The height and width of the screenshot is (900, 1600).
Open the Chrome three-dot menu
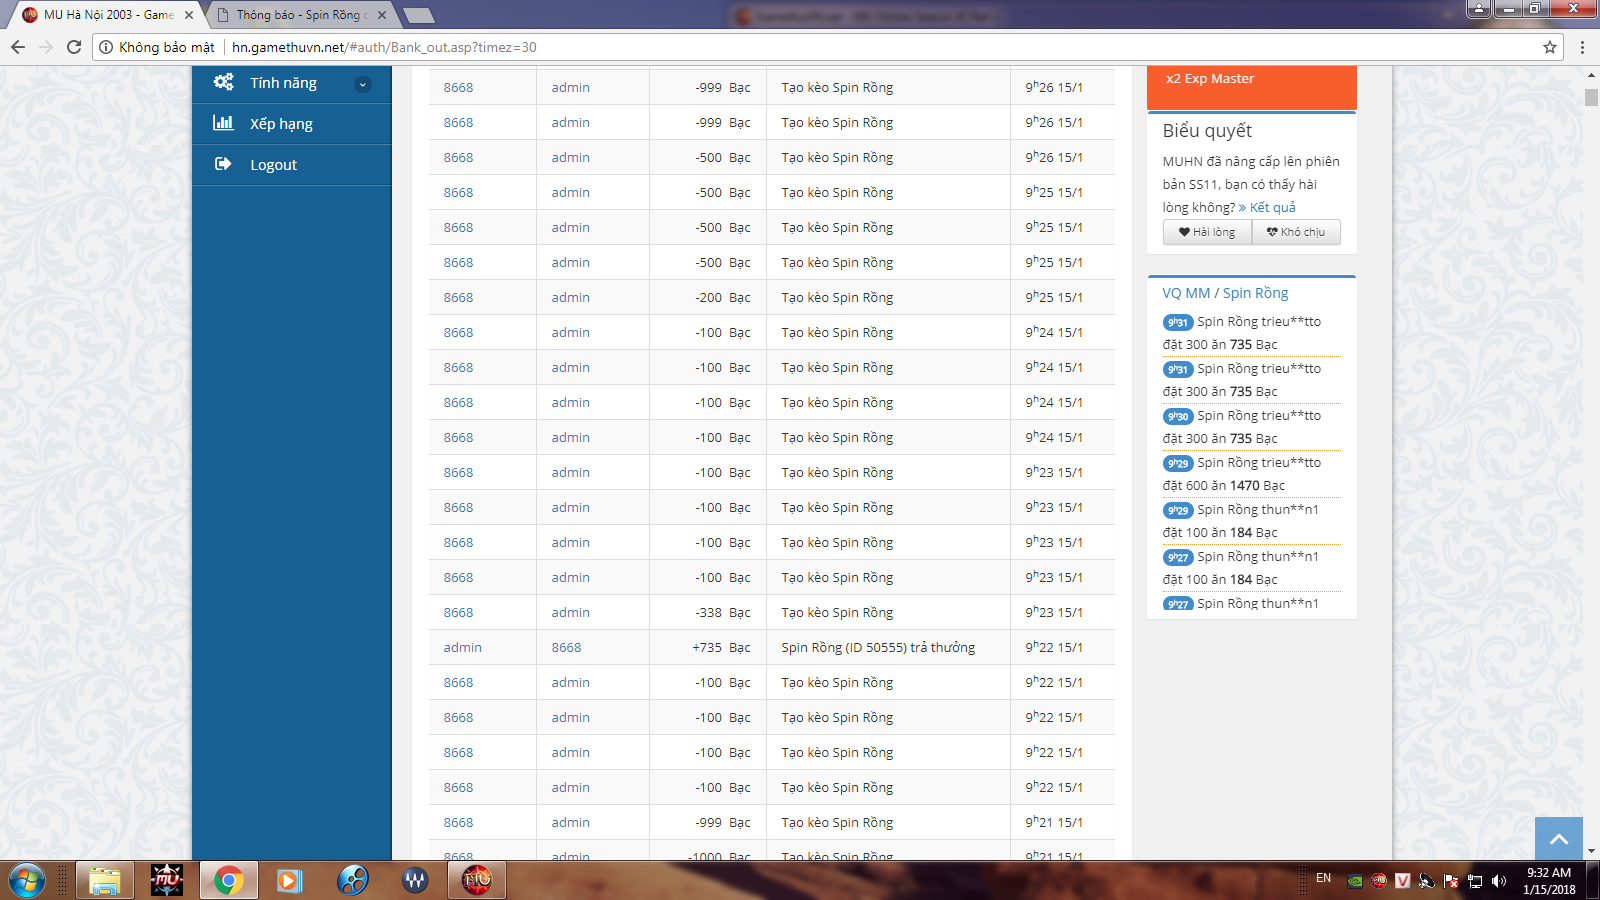coord(1582,47)
